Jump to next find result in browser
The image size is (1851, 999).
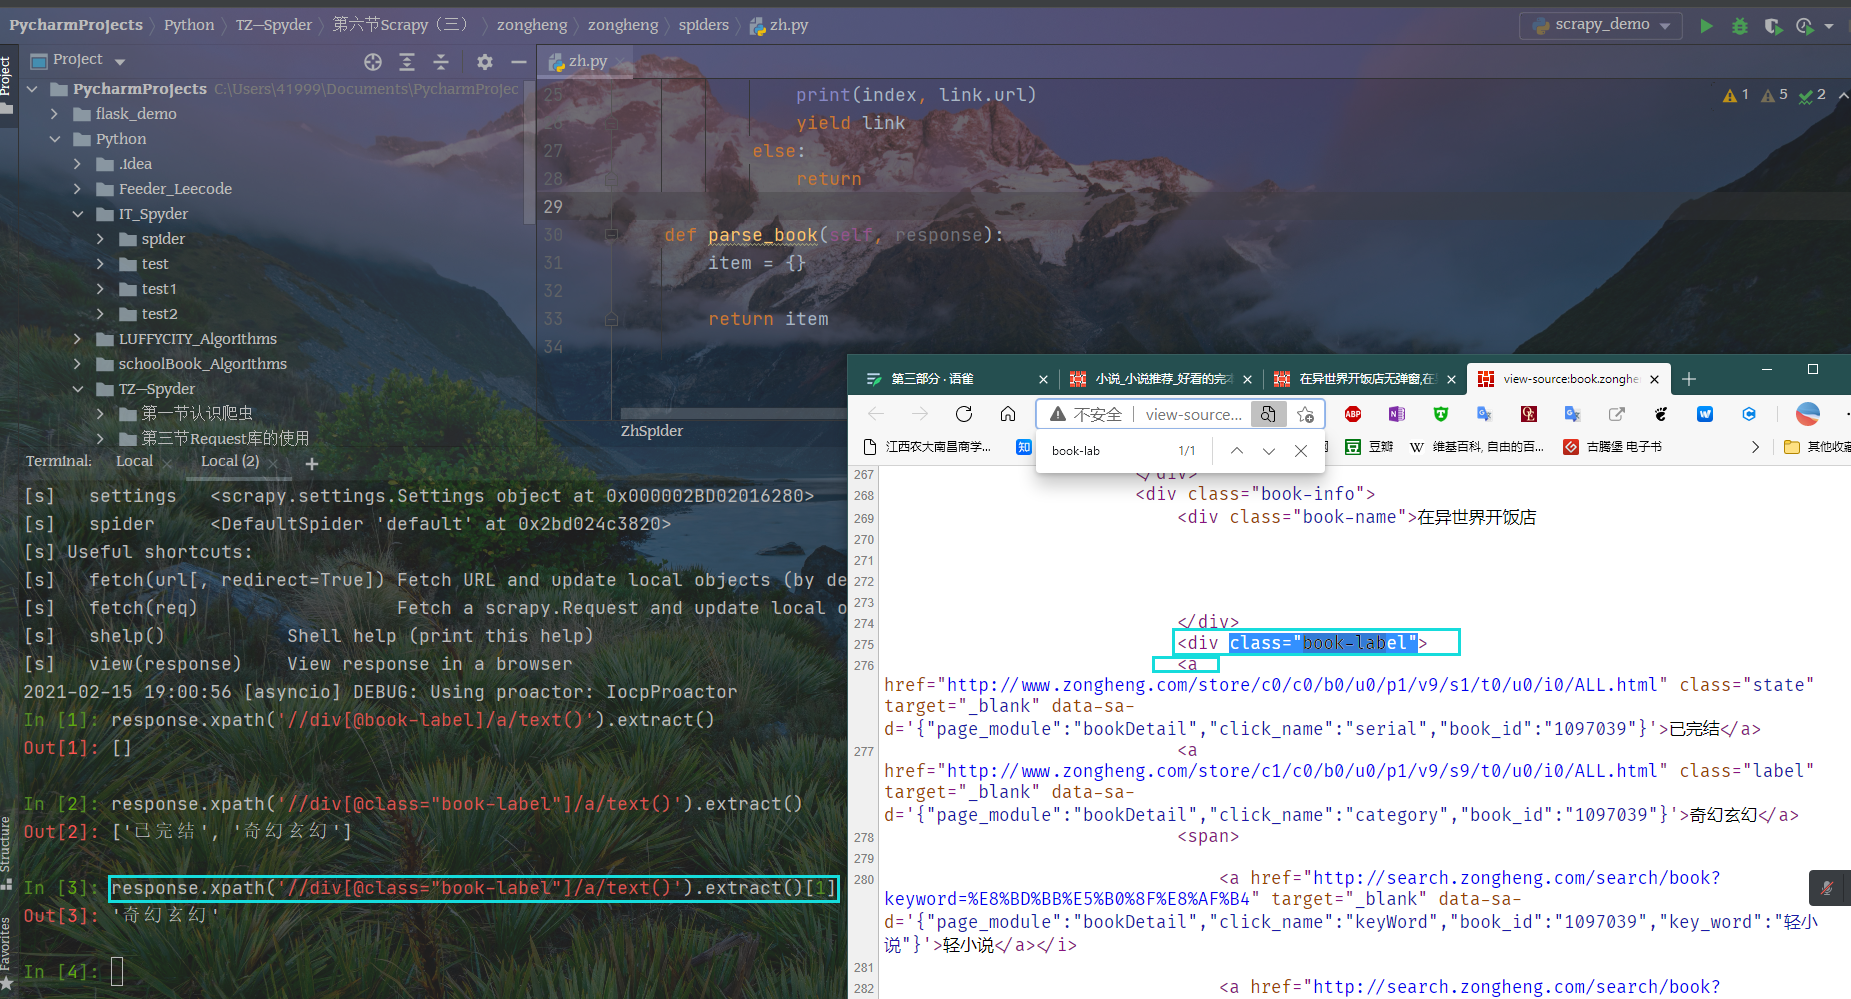pos(1269,451)
